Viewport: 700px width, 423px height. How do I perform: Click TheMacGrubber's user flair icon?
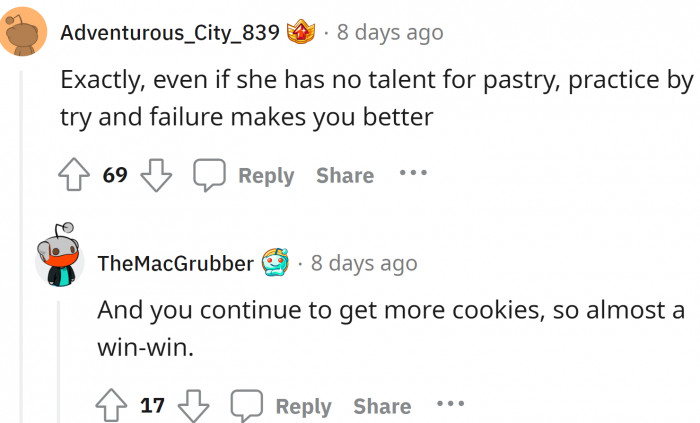pyautogui.click(x=275, y=264)
